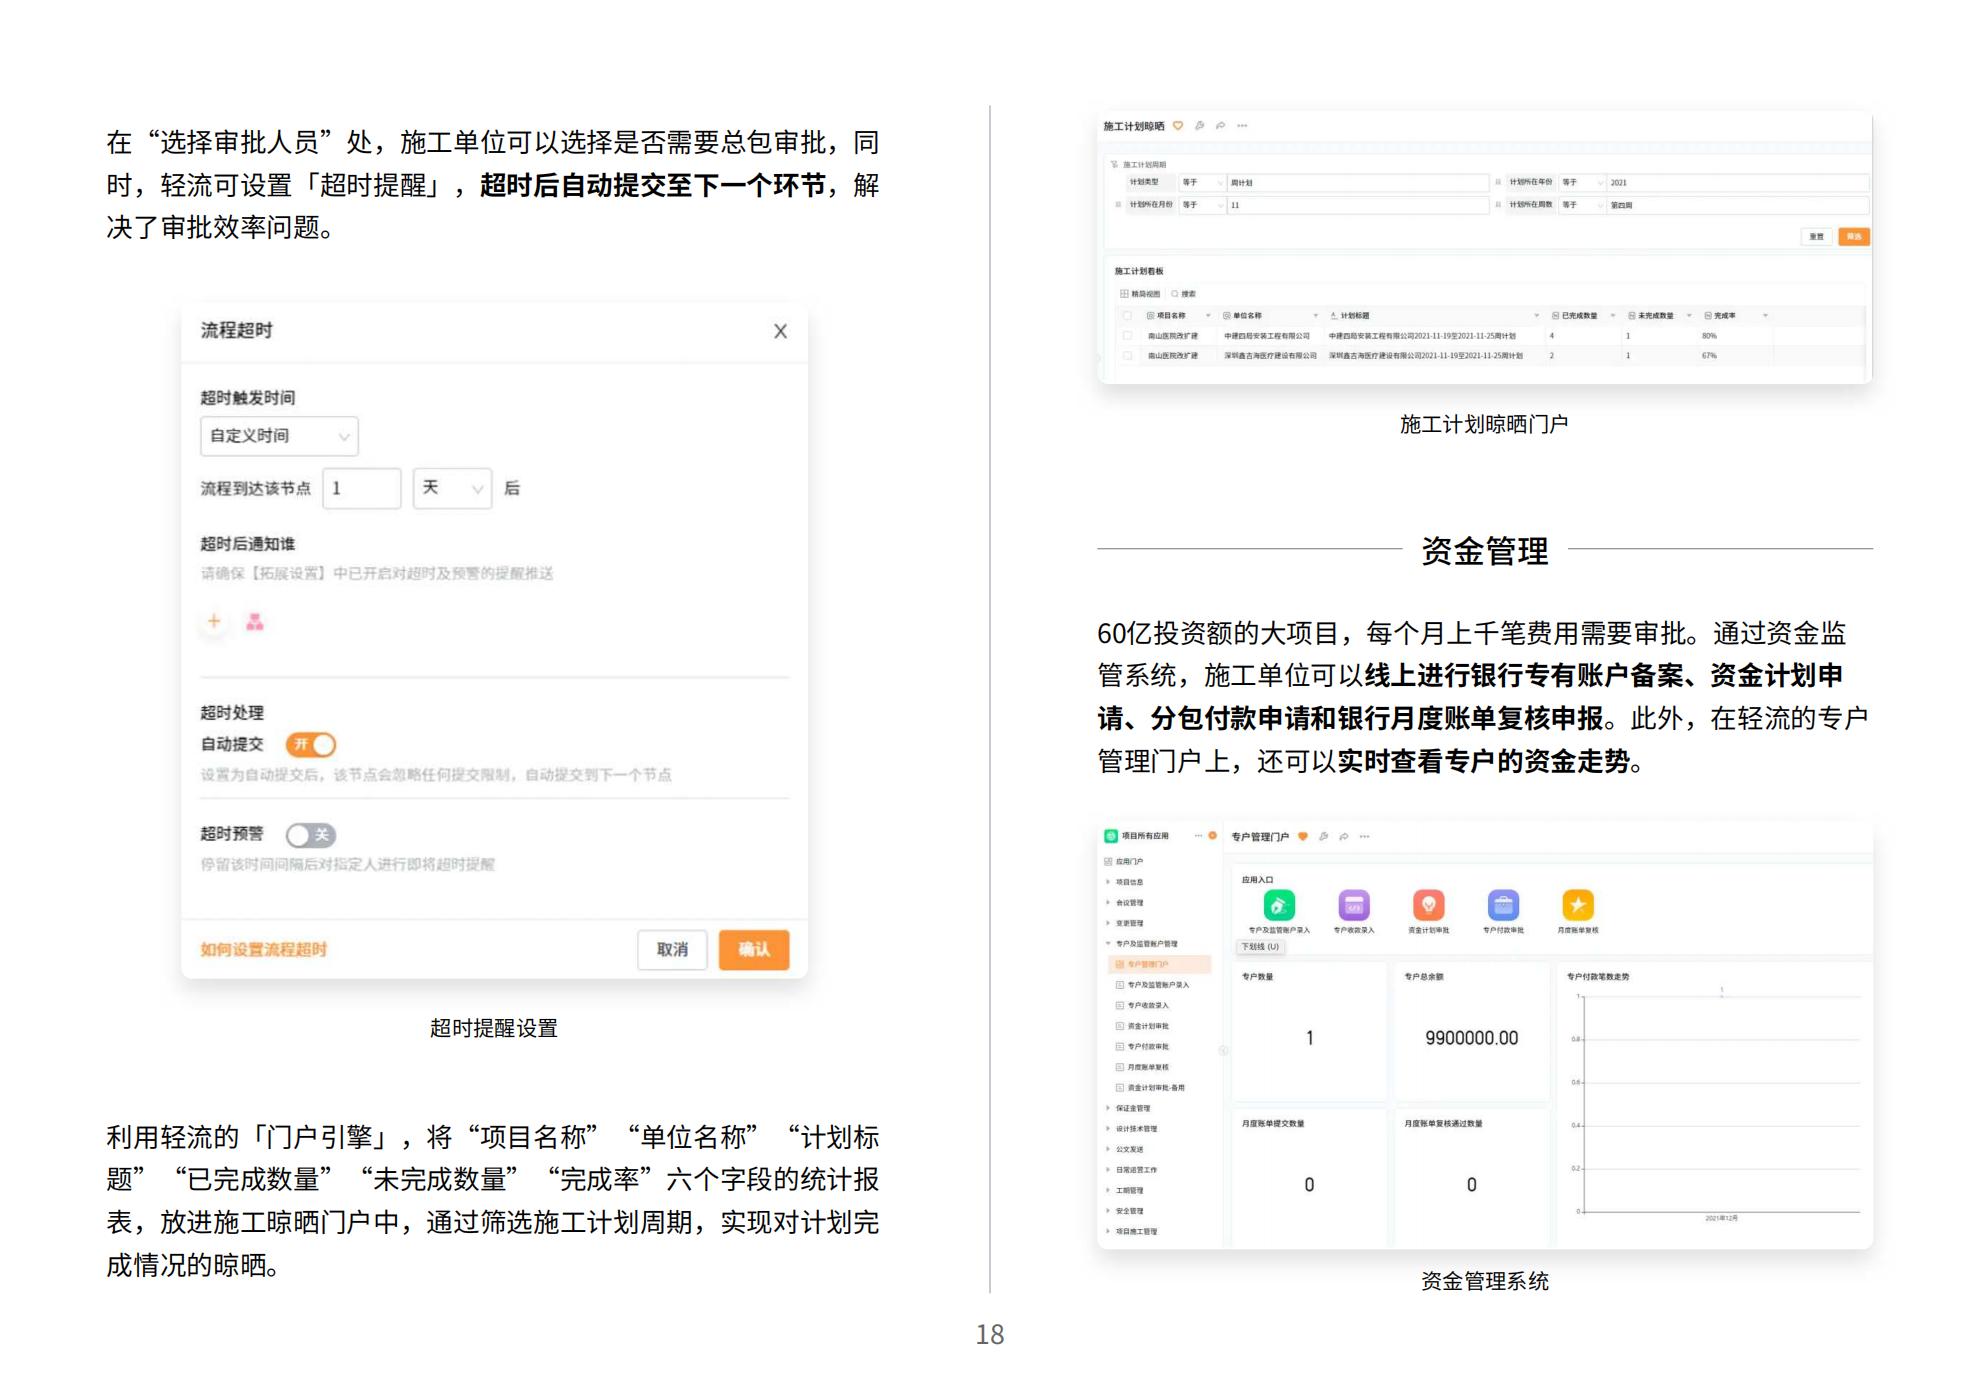Expand 项目信息 in the sidebar tree

pos(1108,882)
